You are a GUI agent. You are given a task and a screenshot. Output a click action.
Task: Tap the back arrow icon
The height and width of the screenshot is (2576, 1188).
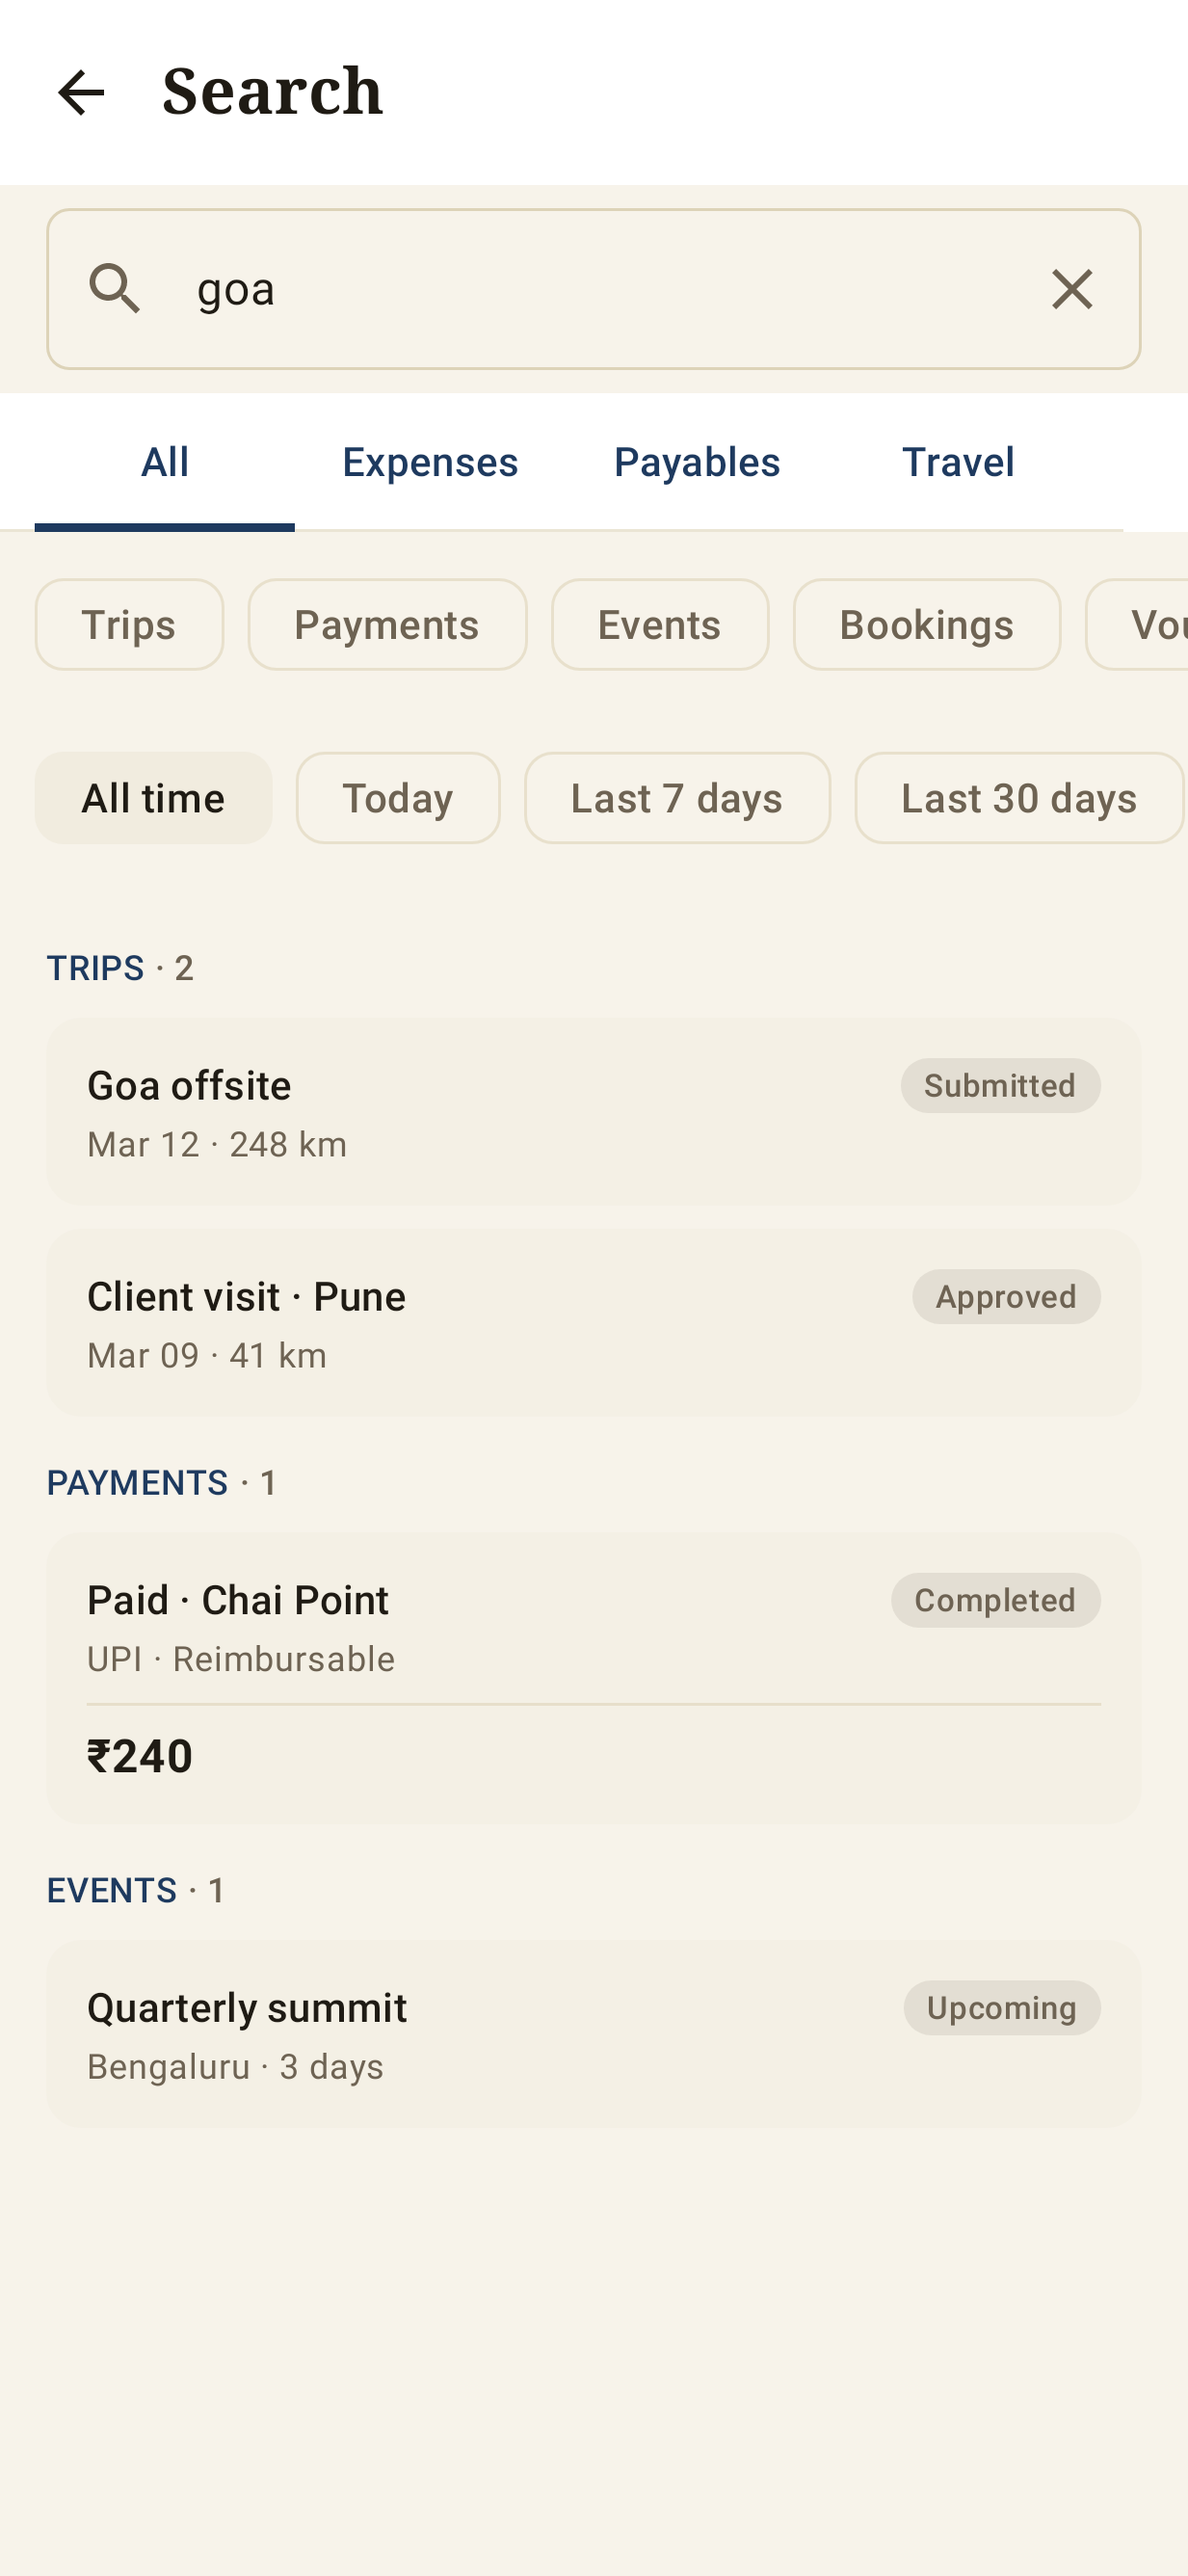(81, 92)
